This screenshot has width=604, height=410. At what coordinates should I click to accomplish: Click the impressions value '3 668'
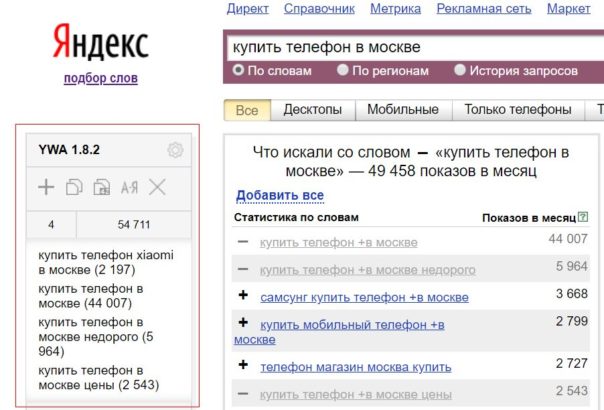572,294
